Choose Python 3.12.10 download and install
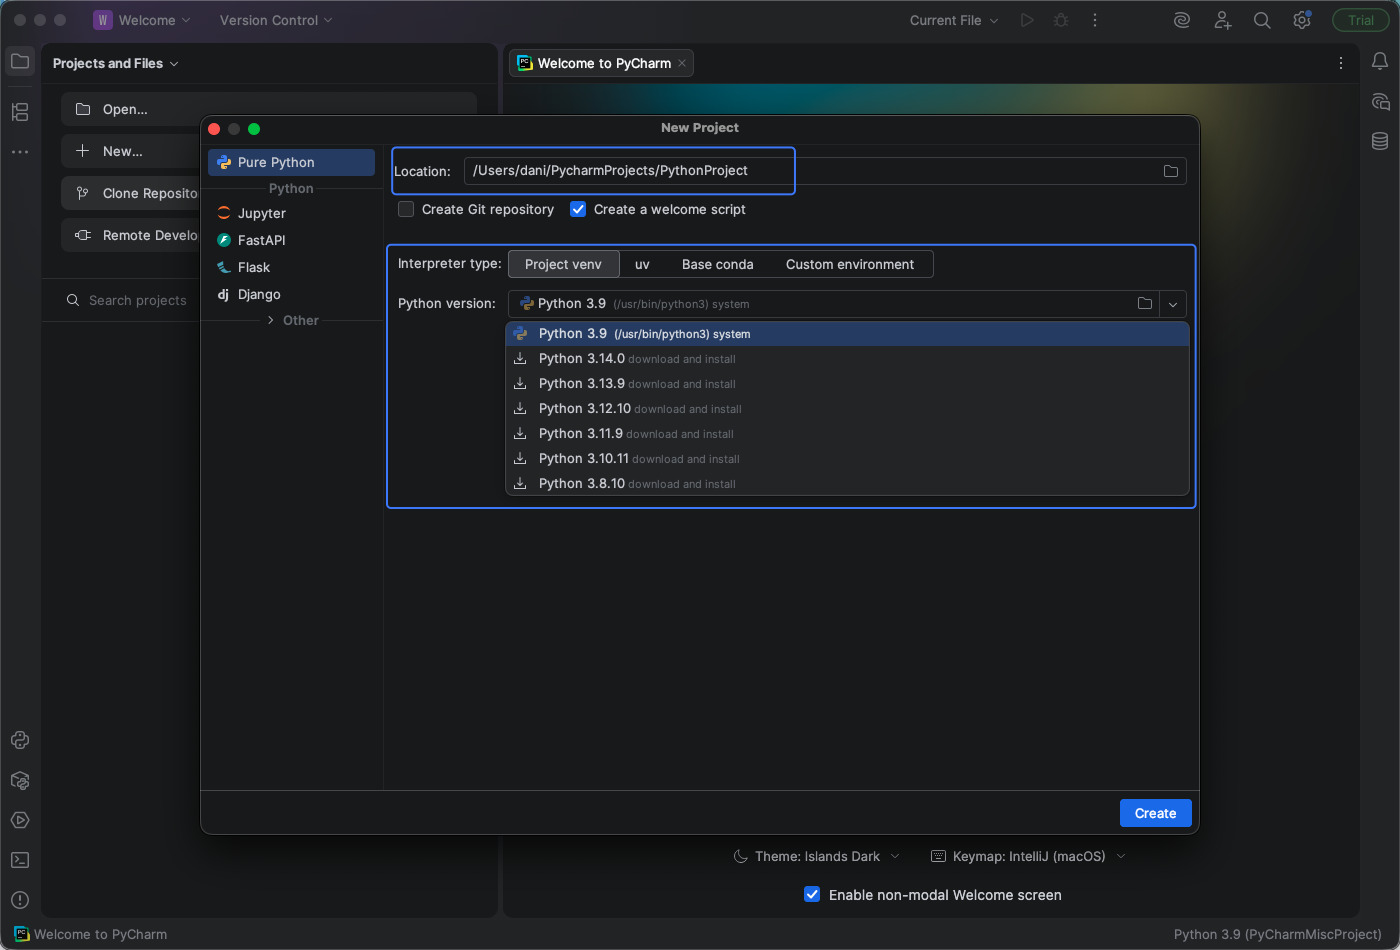This screenshot has width=1400, height=950. (848, 409)
